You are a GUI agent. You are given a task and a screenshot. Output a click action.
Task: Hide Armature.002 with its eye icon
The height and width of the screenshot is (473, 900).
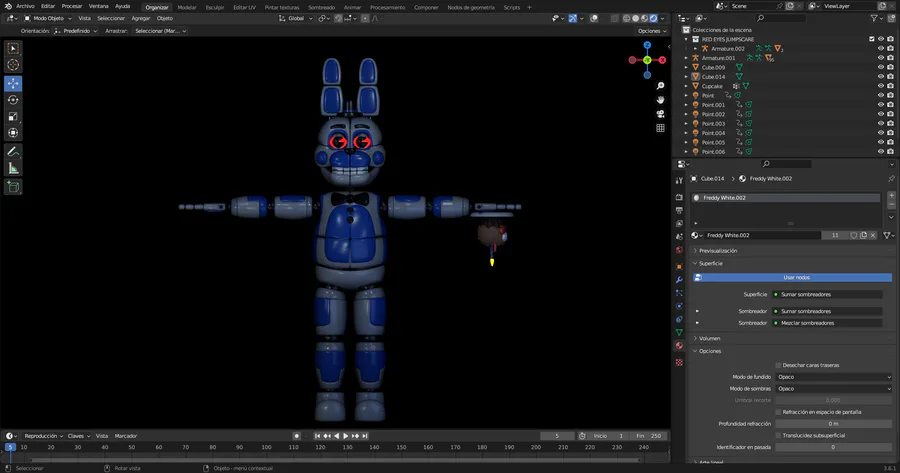881,49
